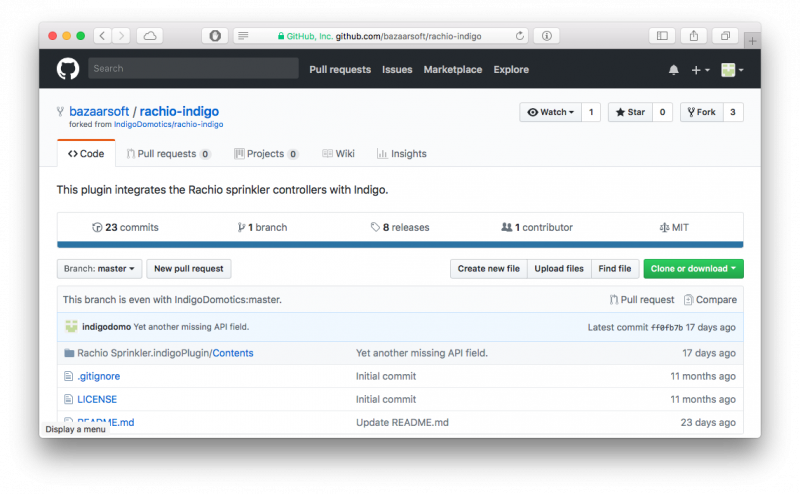Image resolution: width=800 pixels, height=494 pixels.
Task: Go back with Safari back arrow
Action: [x=103, y=36]
